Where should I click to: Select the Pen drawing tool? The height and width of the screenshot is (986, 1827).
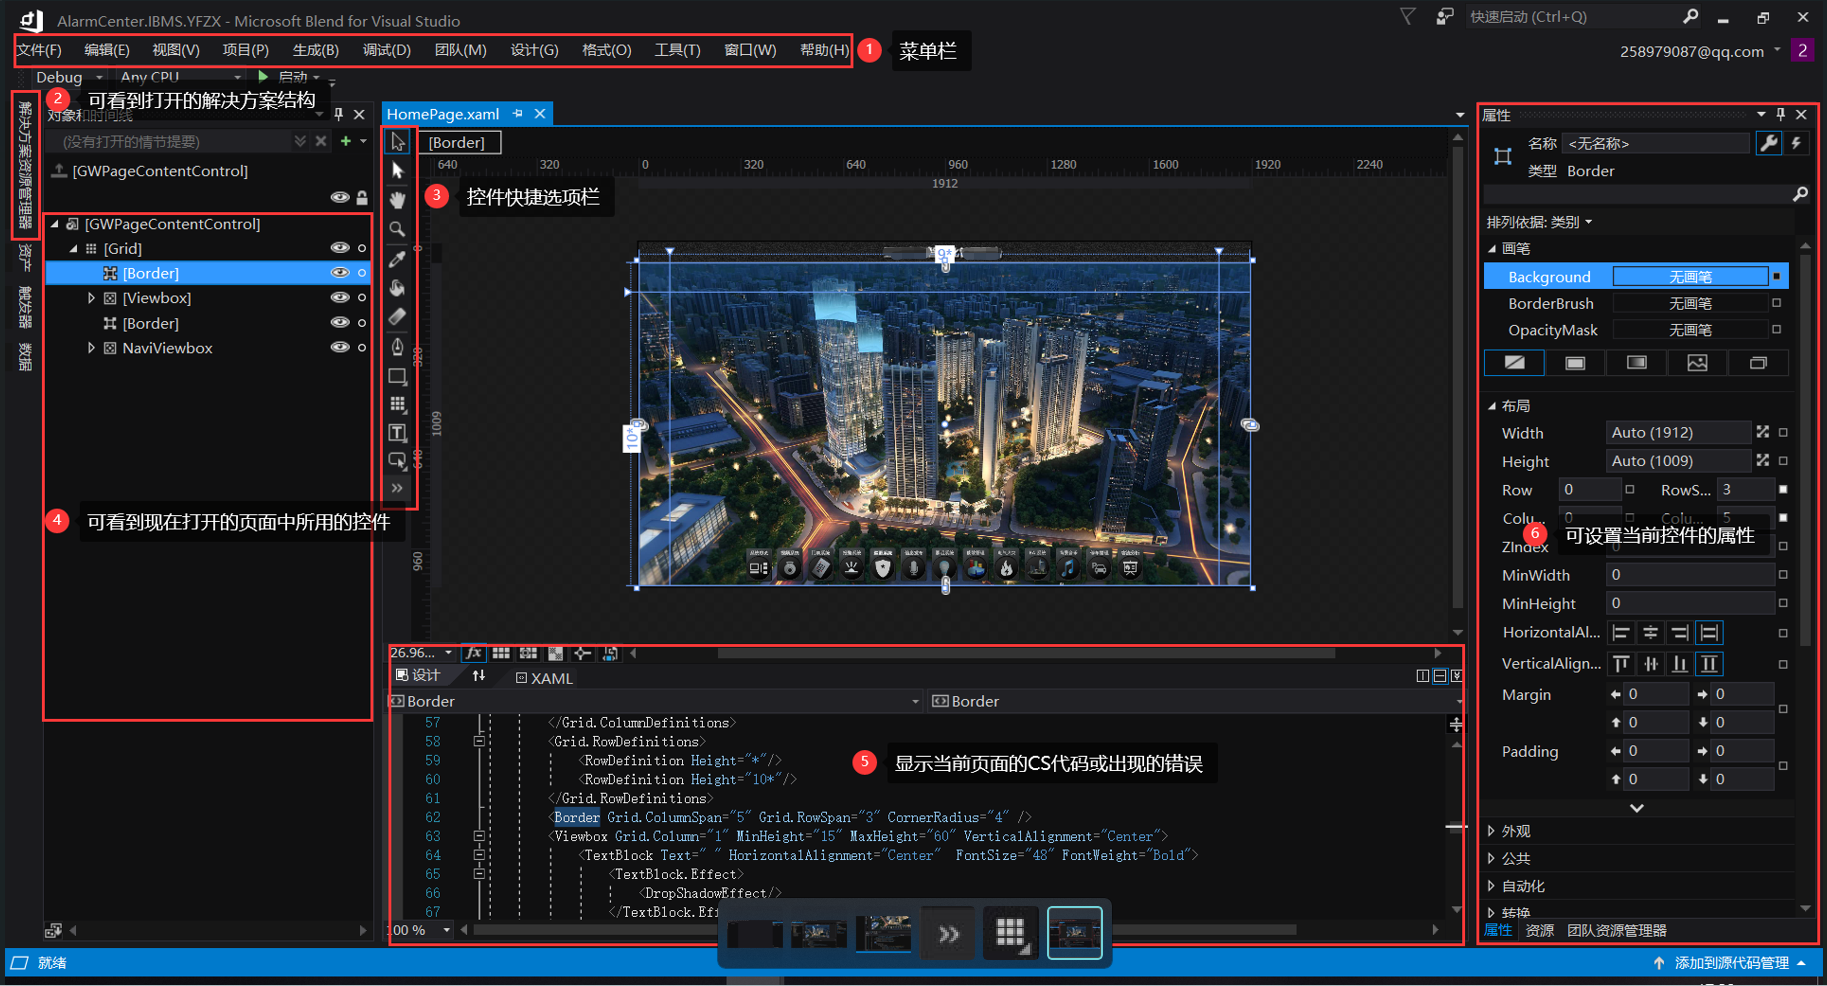click(397, 347)
